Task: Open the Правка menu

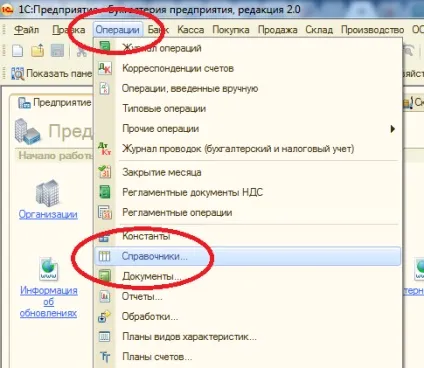Action: [69, 30]
